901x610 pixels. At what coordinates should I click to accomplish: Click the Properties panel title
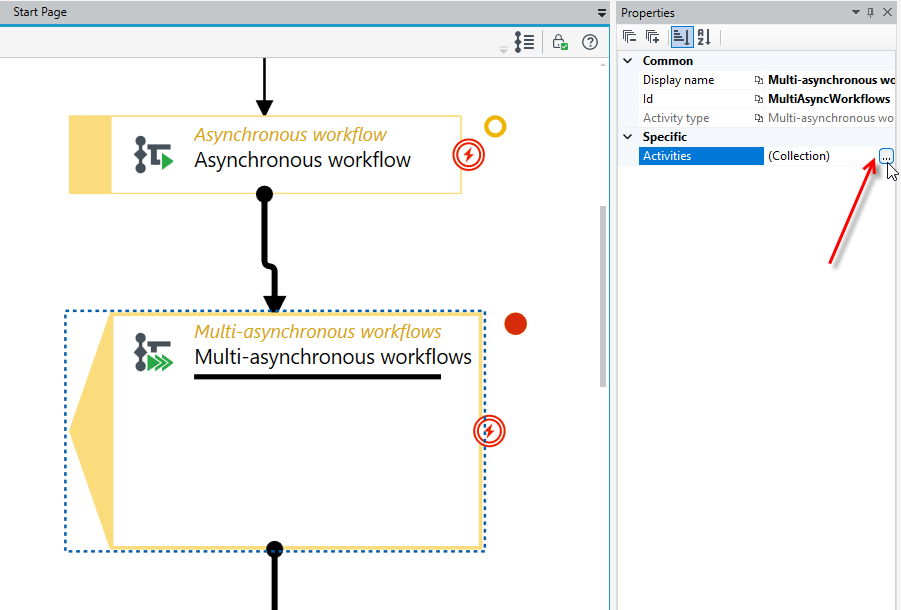tap(648, 13)
